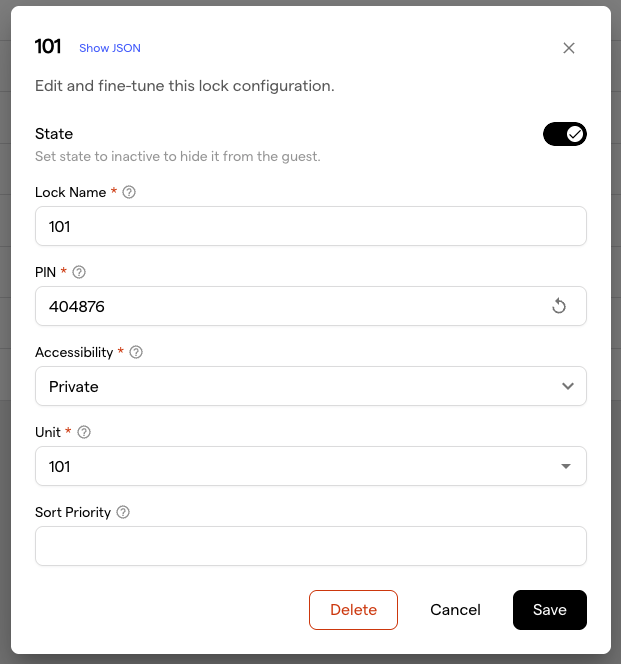
Task: Save the lock configuration
Action: pyautogui.click(x=549, y=610)
